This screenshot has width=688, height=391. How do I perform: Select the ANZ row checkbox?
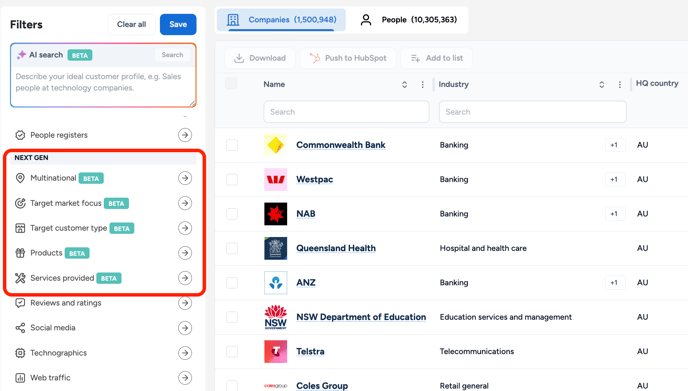pyautogui.click(x=232, y=283)
